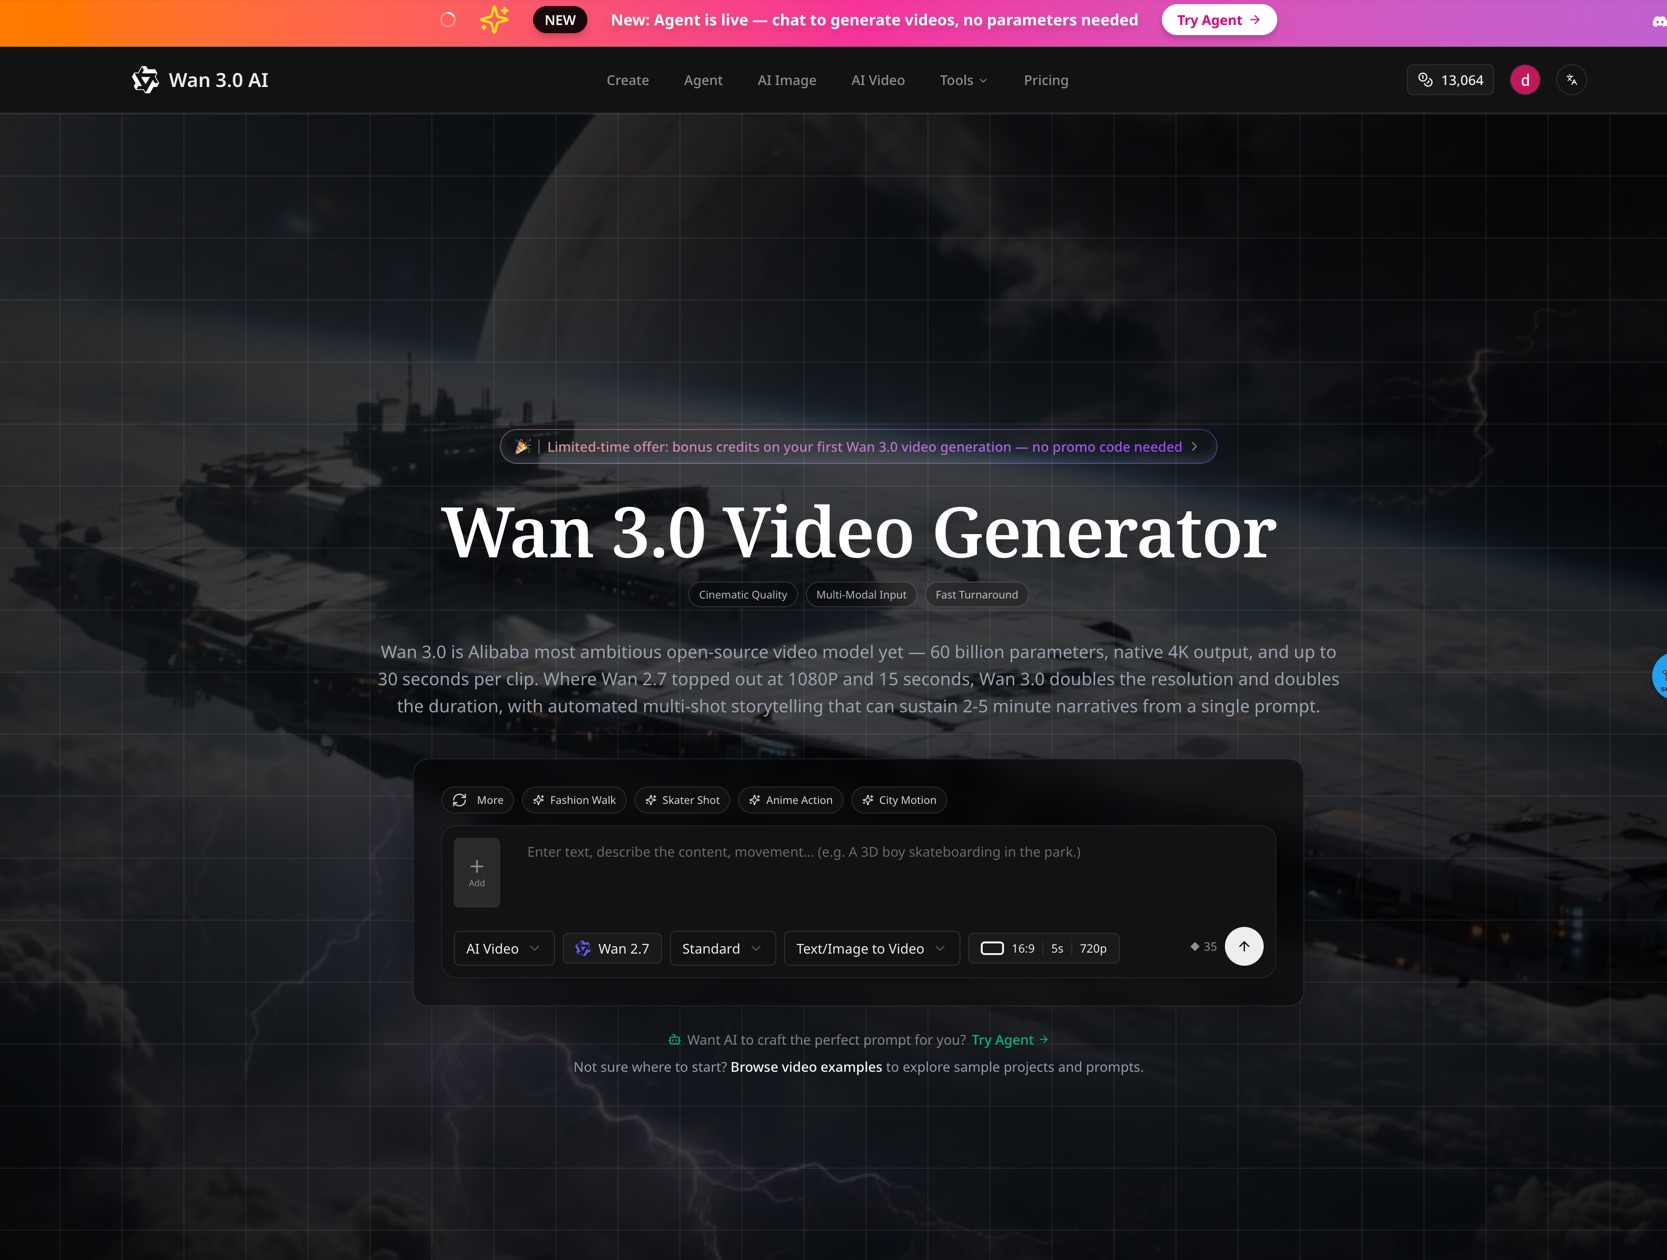Click into the prompt text input field
Image resolution: width=1667 pixels, height=1260 pixels.
click(893, 872)
